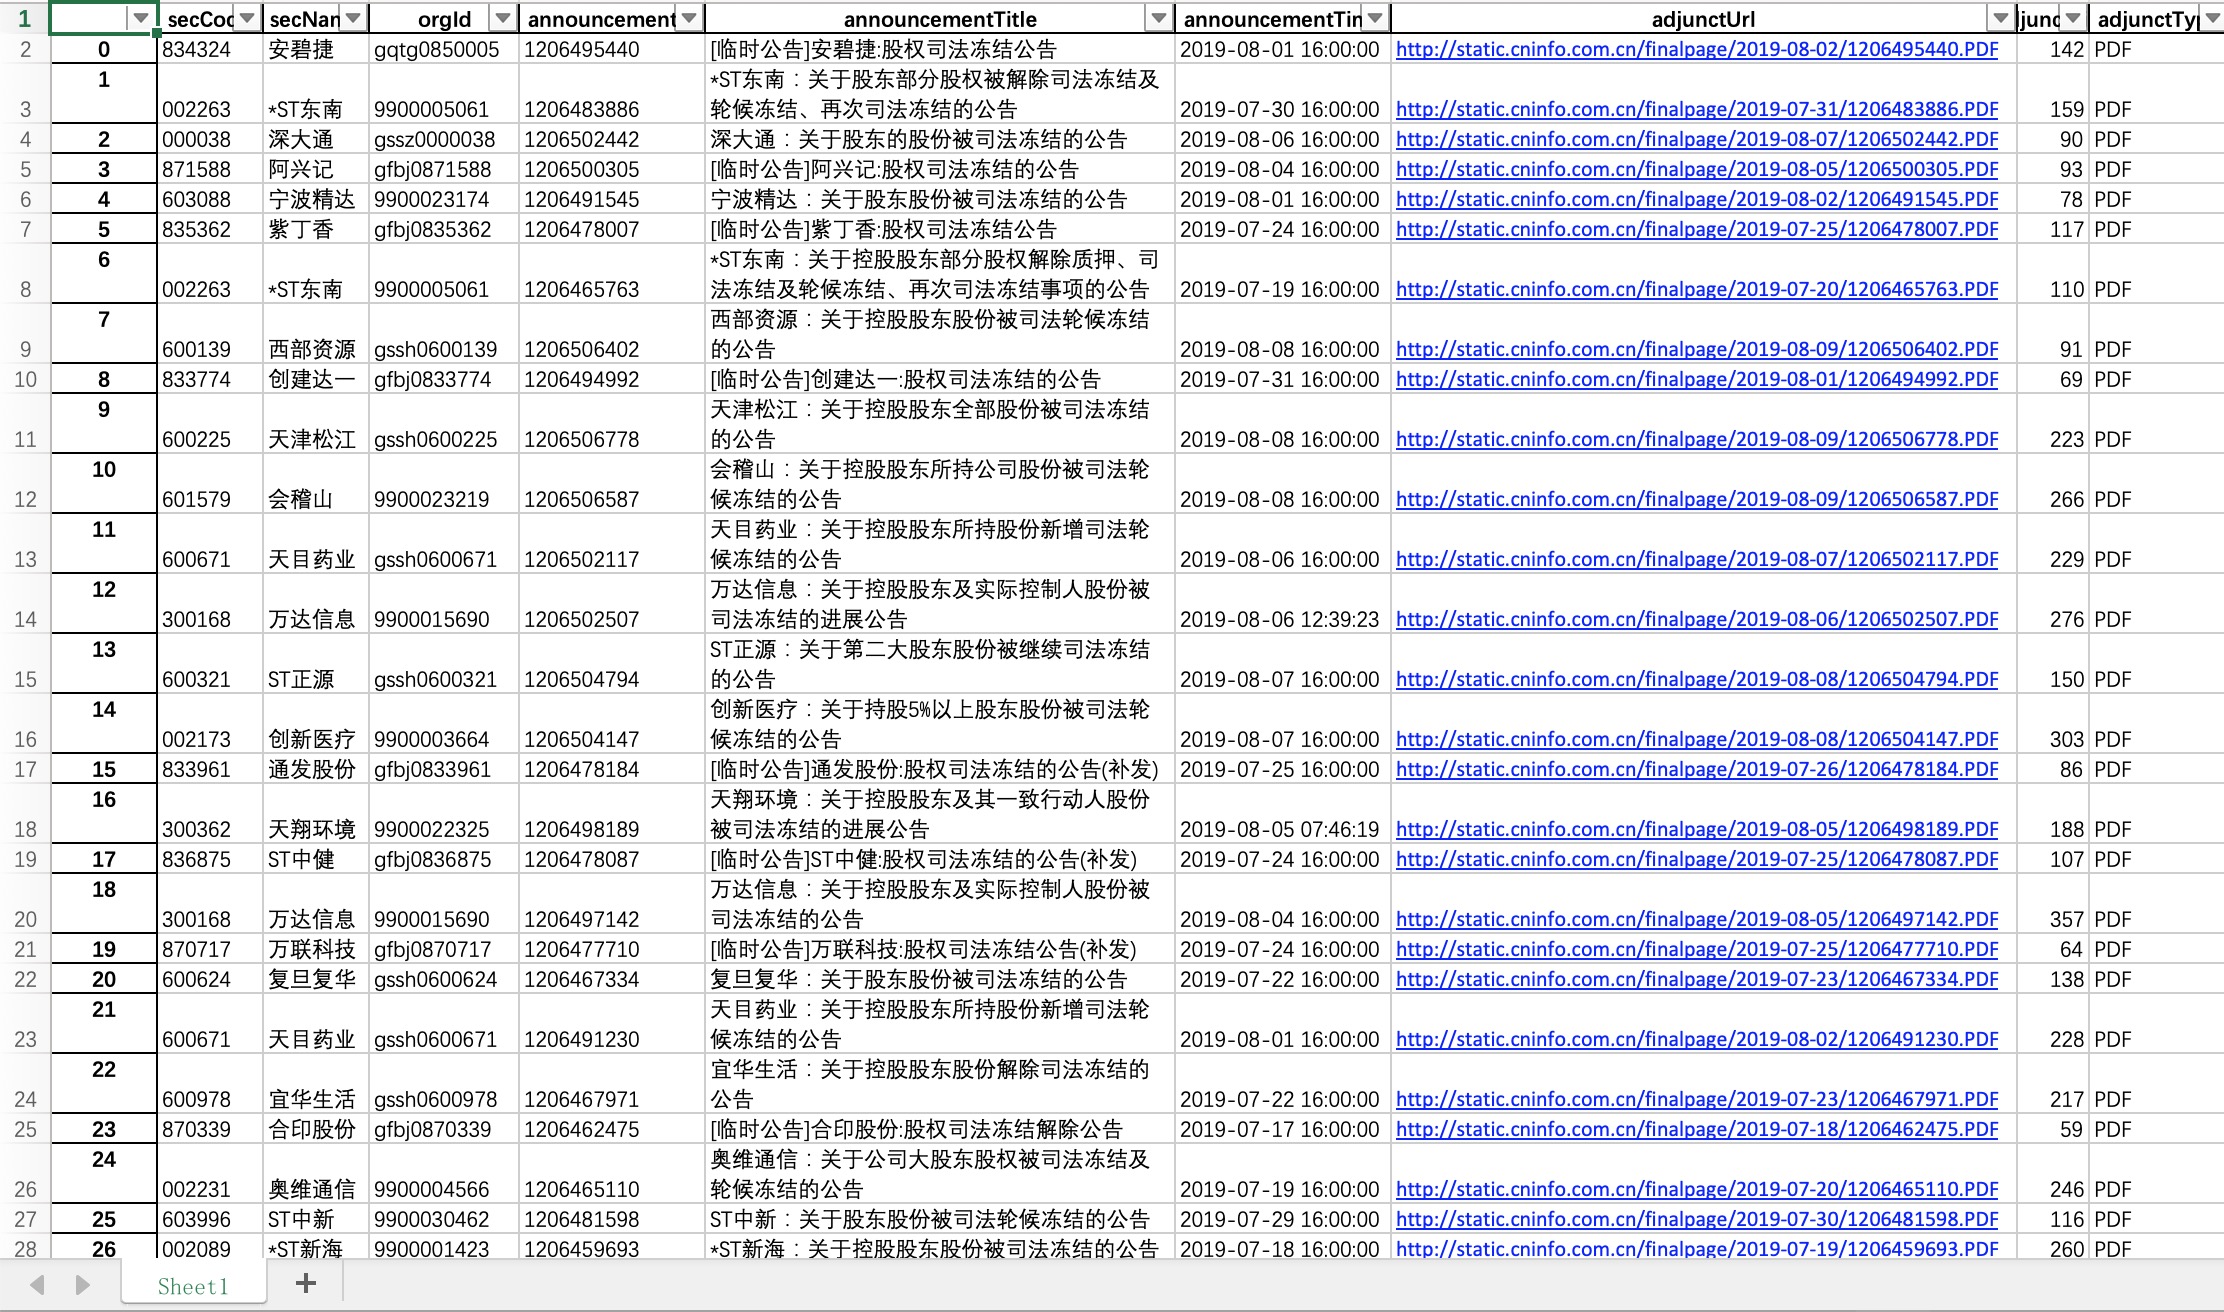Image resolution: width=2224 pixels, height=1312 pixels.
Task: Click the announcementId column header cell
Action: pyautogui.click(x=600, y=19)
